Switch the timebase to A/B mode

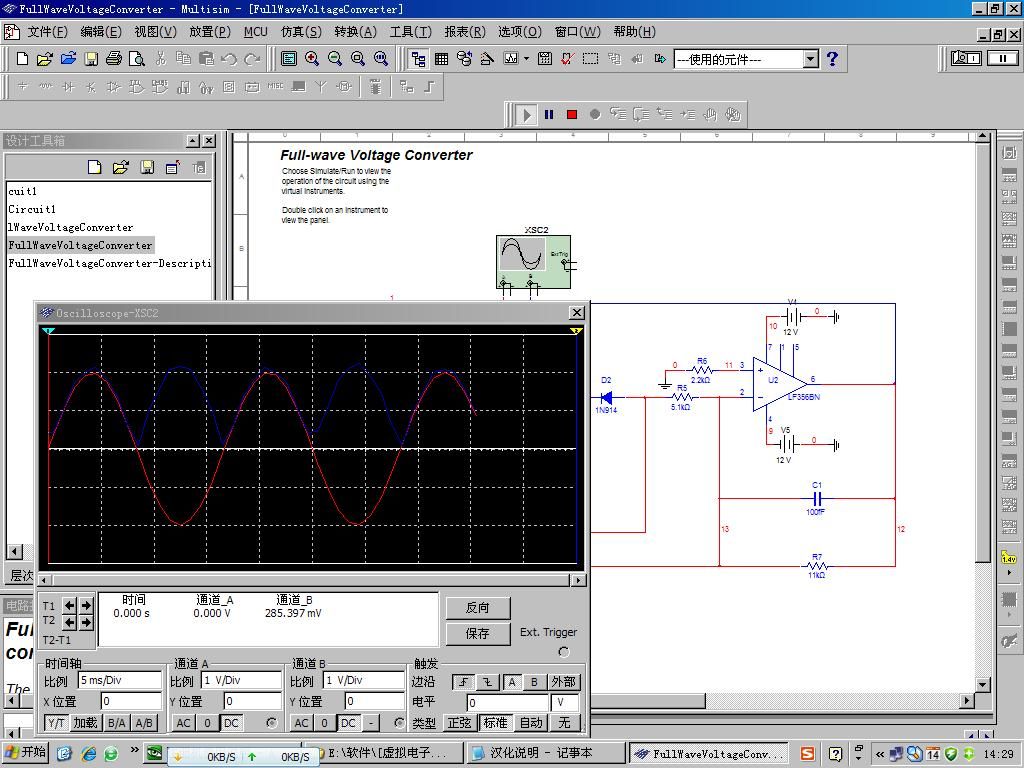click(144, 723)
